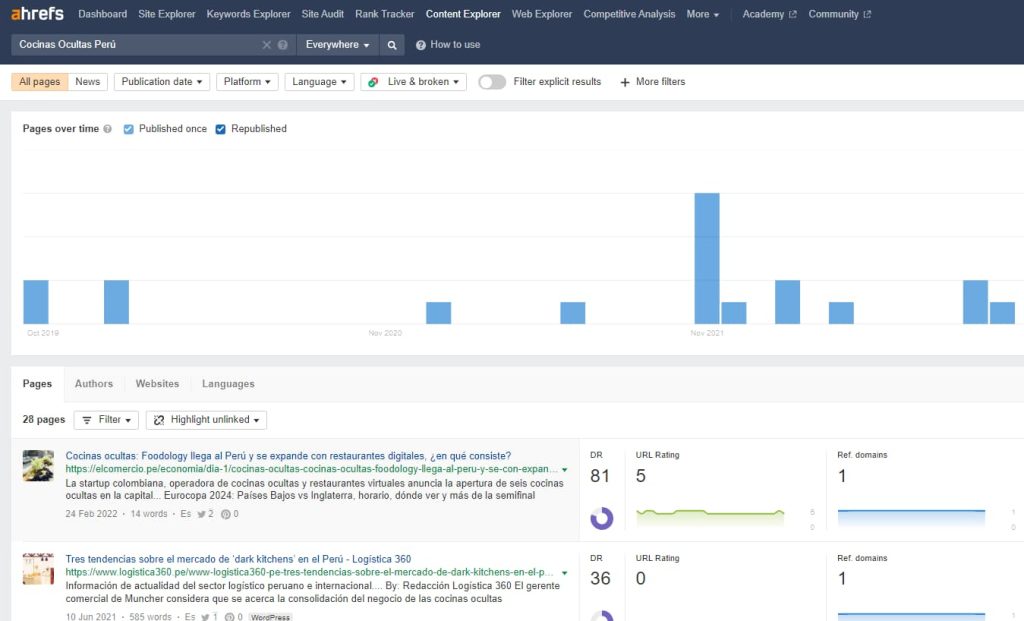
Task: Open the More menu in top navigation
Action: [x=703, y=14]
